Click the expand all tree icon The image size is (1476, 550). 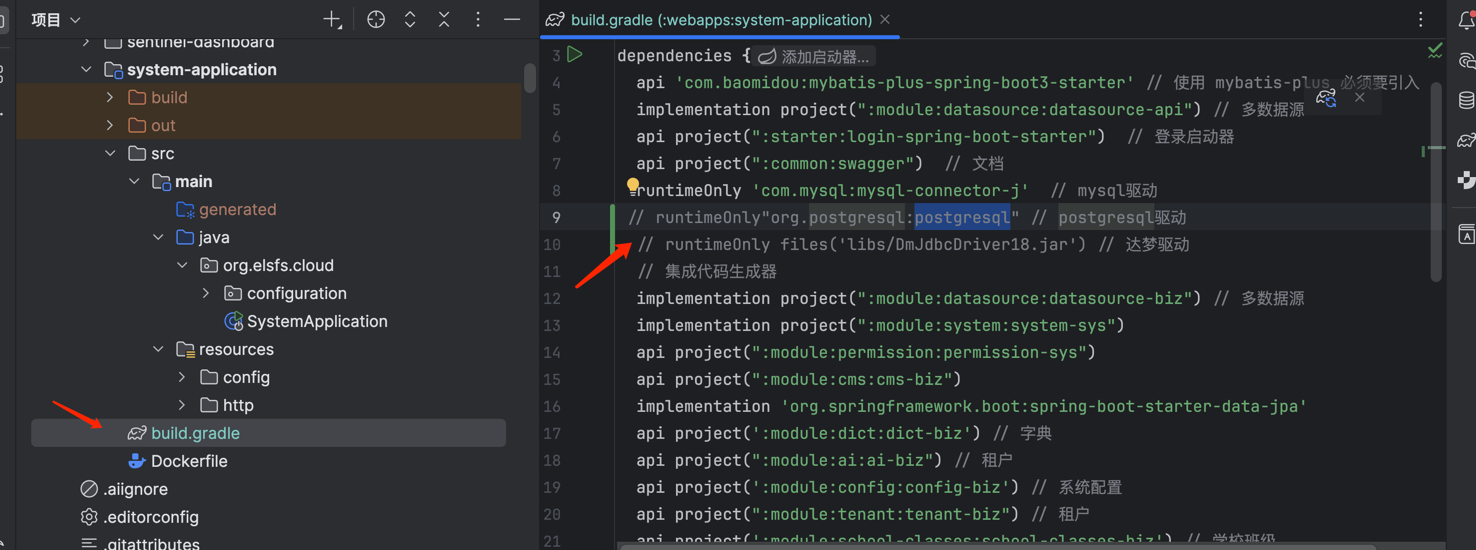coord(410,20)
